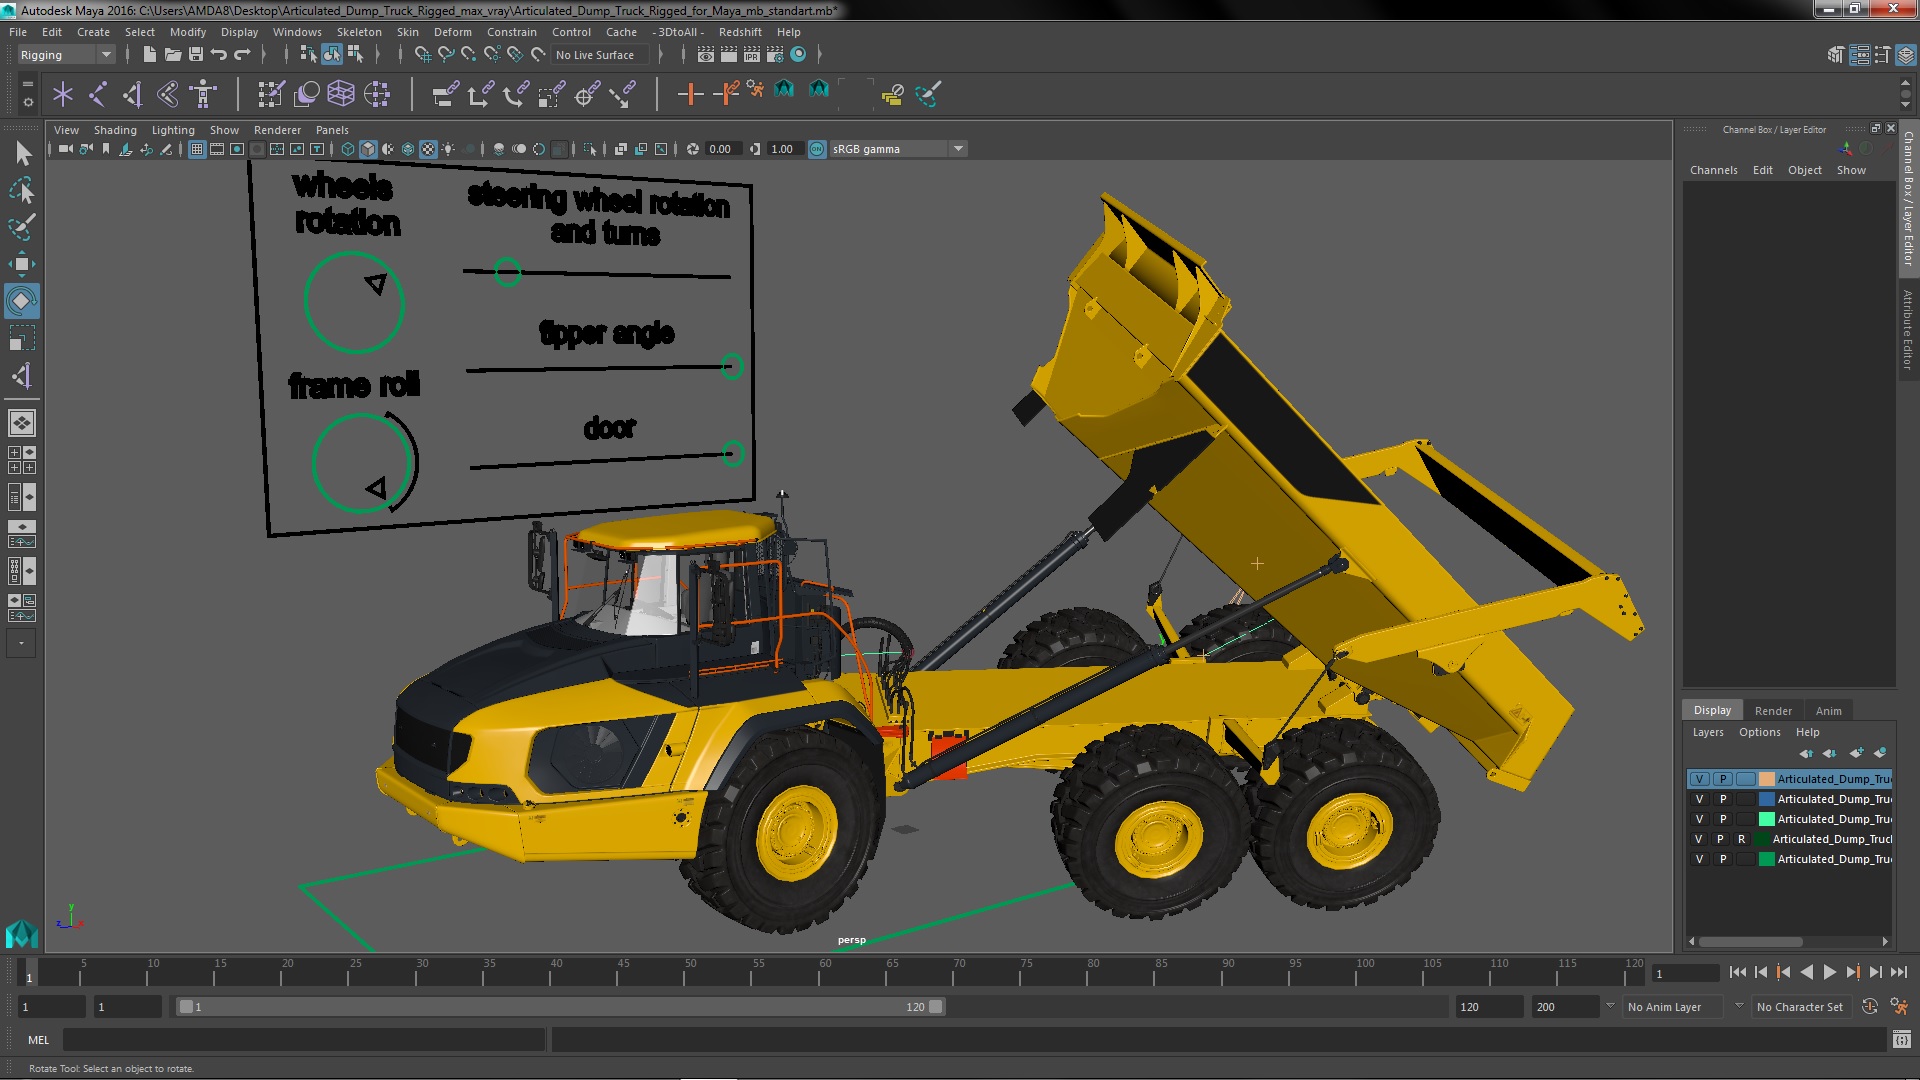Image resolution: width=1920 pixels, height=1080 pixels.
Task: Go to start of playback range
Action: tap(1737, 972)
